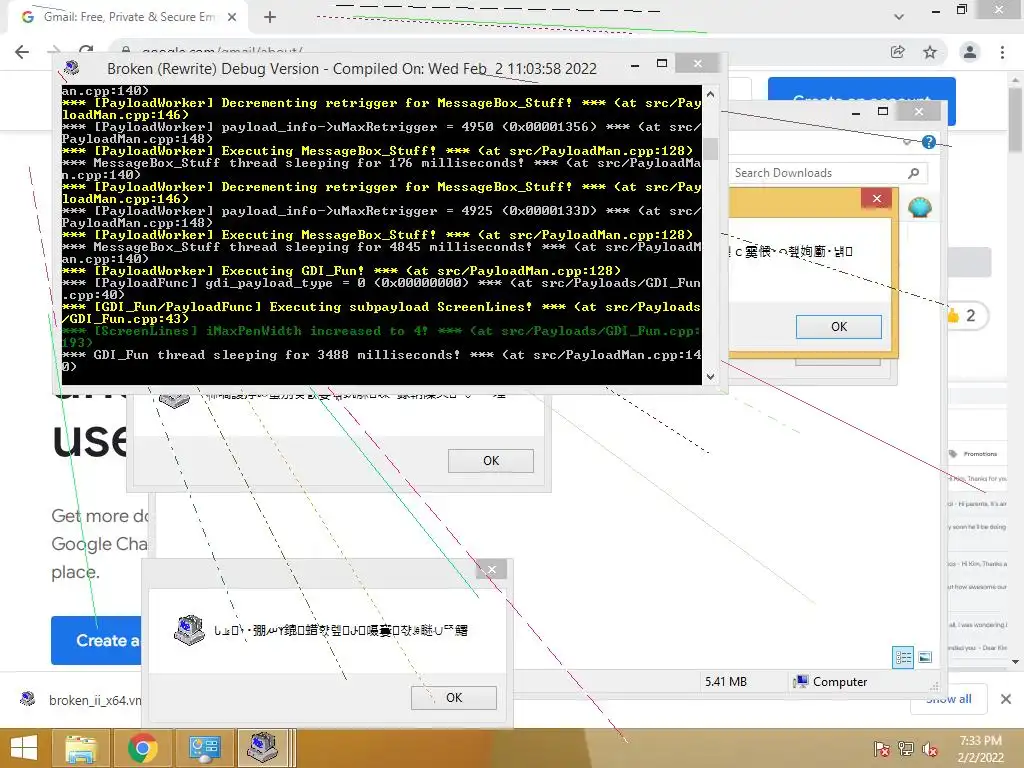Select the Gmail tab
Screen dimensions: 1024x768
[128, 18]
